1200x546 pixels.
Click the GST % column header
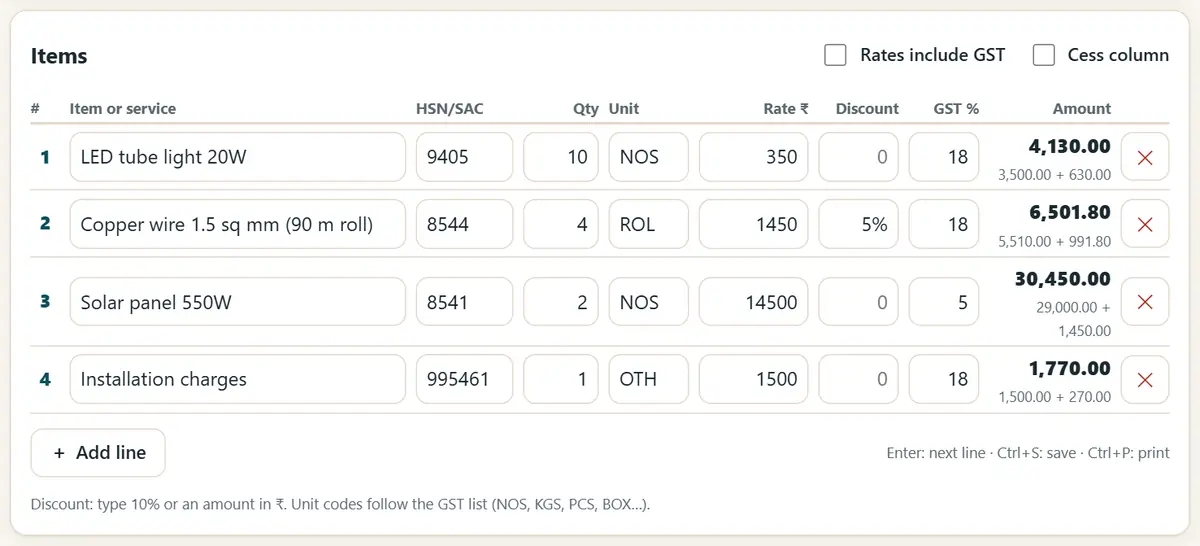956,108
